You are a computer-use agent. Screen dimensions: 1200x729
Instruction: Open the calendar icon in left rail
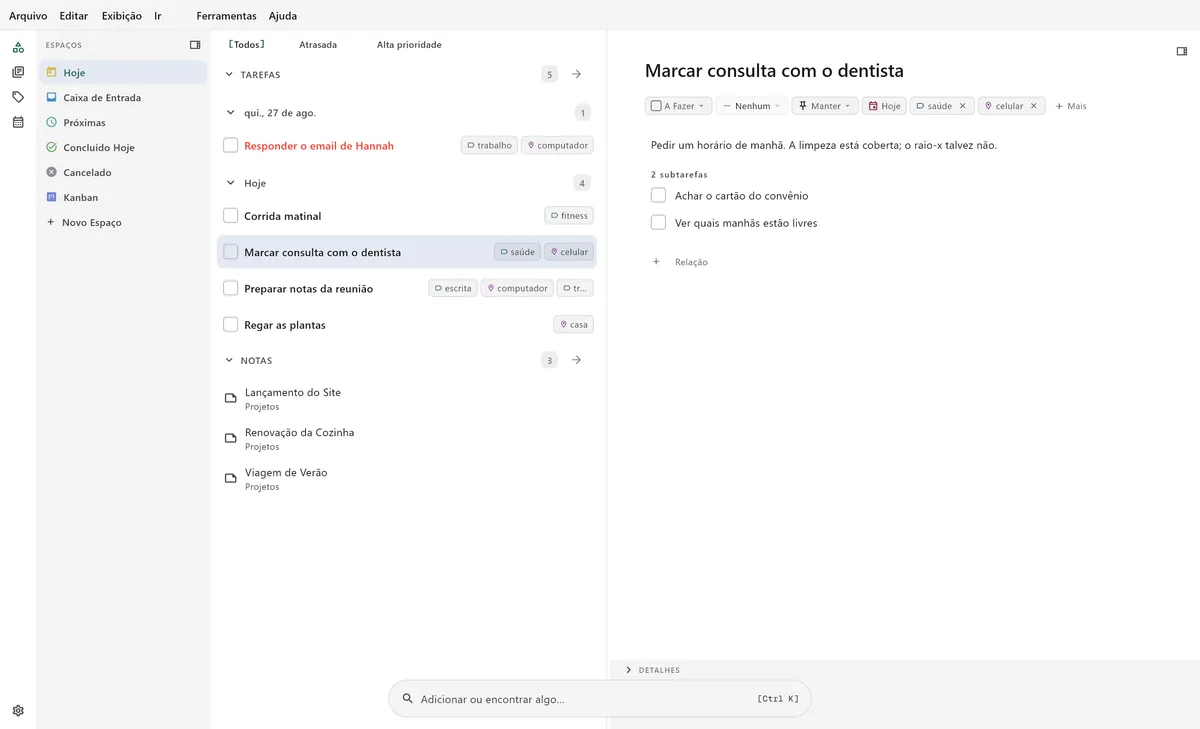(x=18, y=122)
